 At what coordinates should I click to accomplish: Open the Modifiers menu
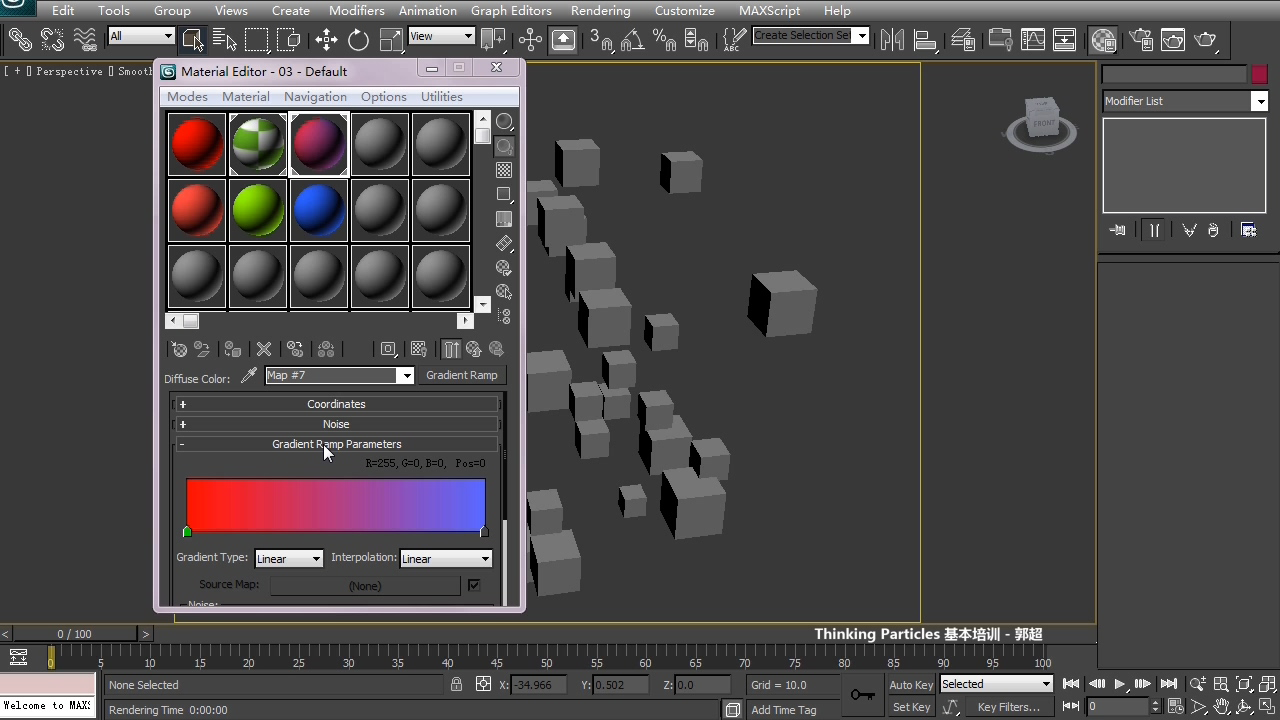coord(357,10)
